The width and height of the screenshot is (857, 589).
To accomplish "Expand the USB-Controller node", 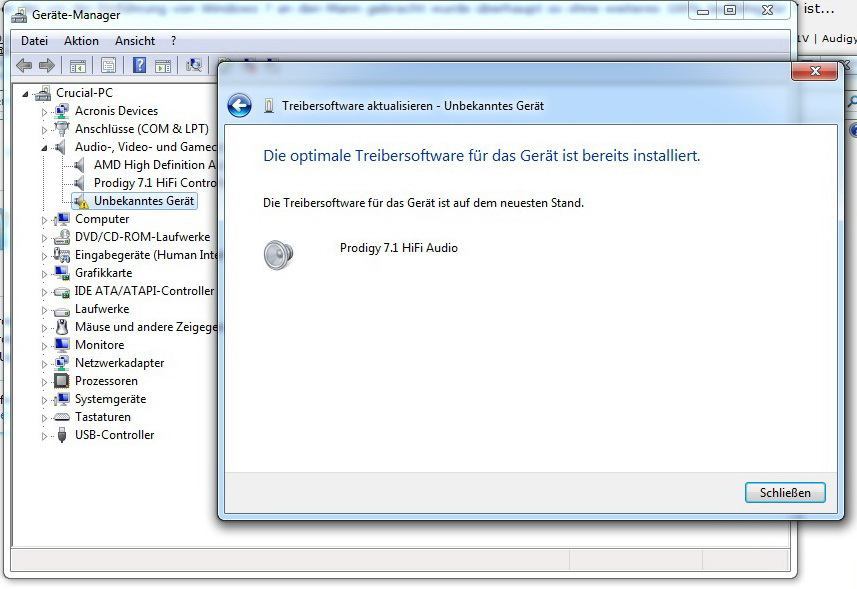I will (x=44, y=437).
